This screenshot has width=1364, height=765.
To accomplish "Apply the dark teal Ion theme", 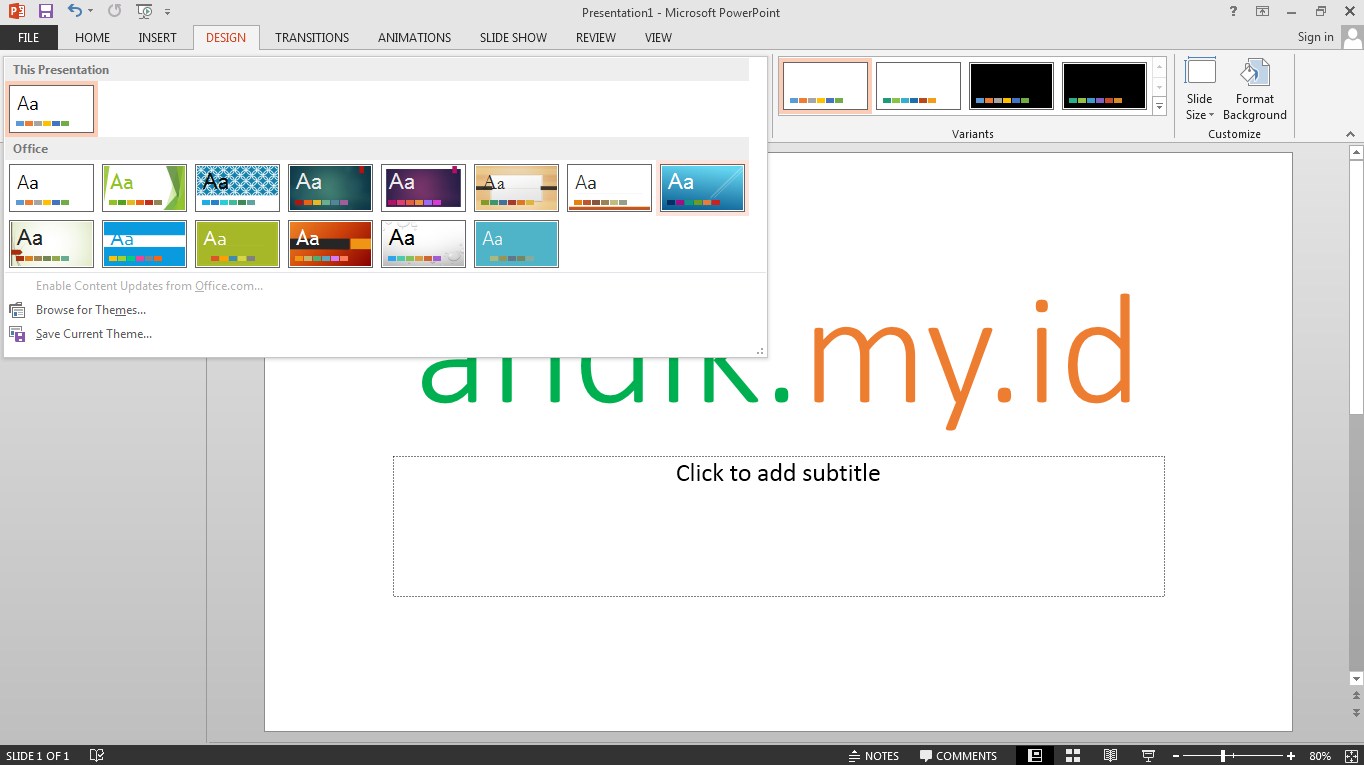I will pos(330,188).
